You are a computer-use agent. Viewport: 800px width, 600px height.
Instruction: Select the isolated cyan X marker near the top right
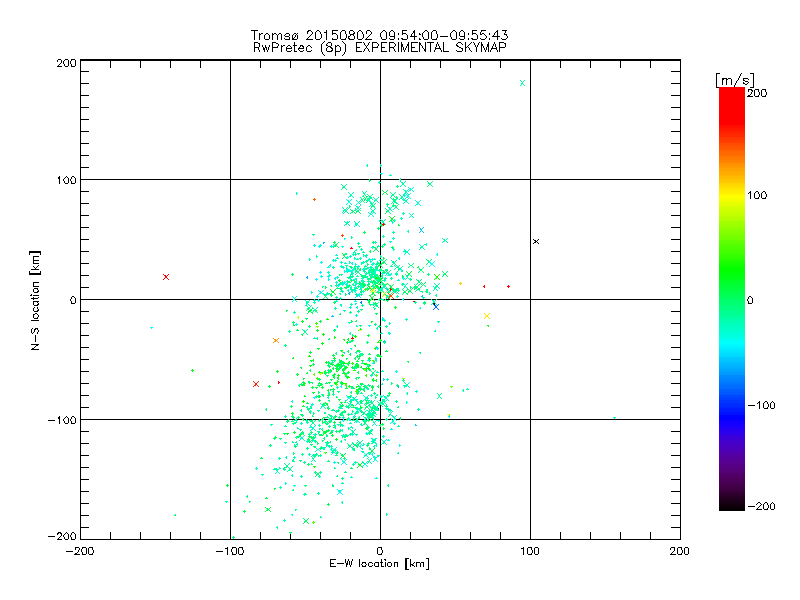click(522, 83)
